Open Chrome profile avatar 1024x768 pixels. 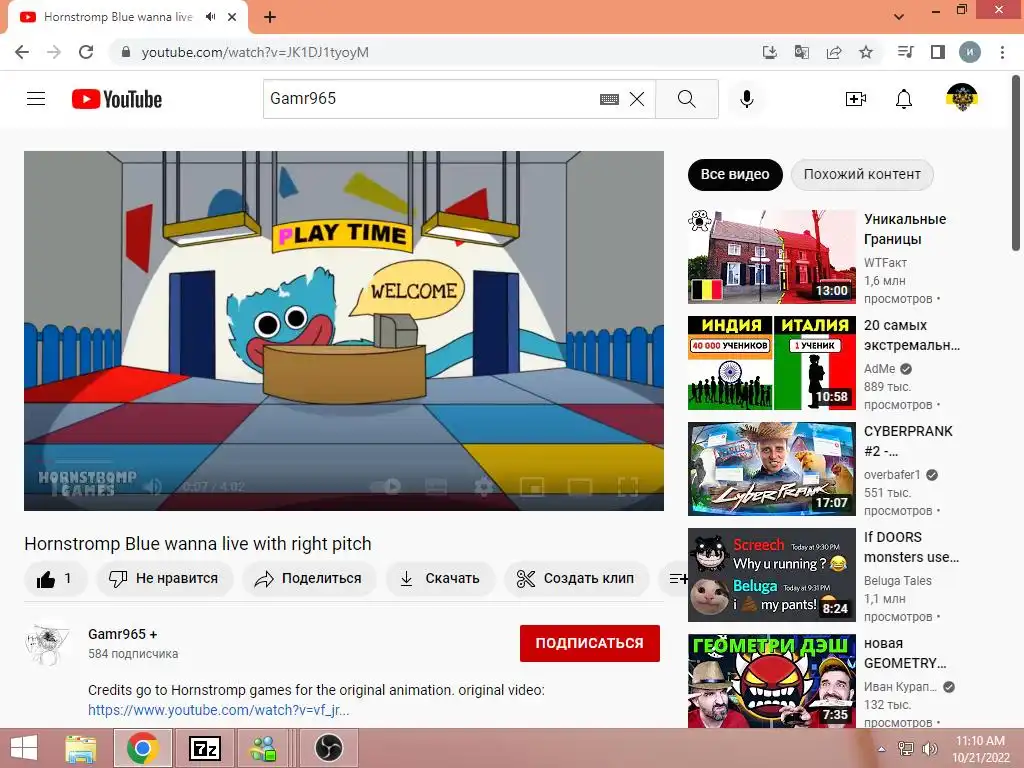coord(970,52)
